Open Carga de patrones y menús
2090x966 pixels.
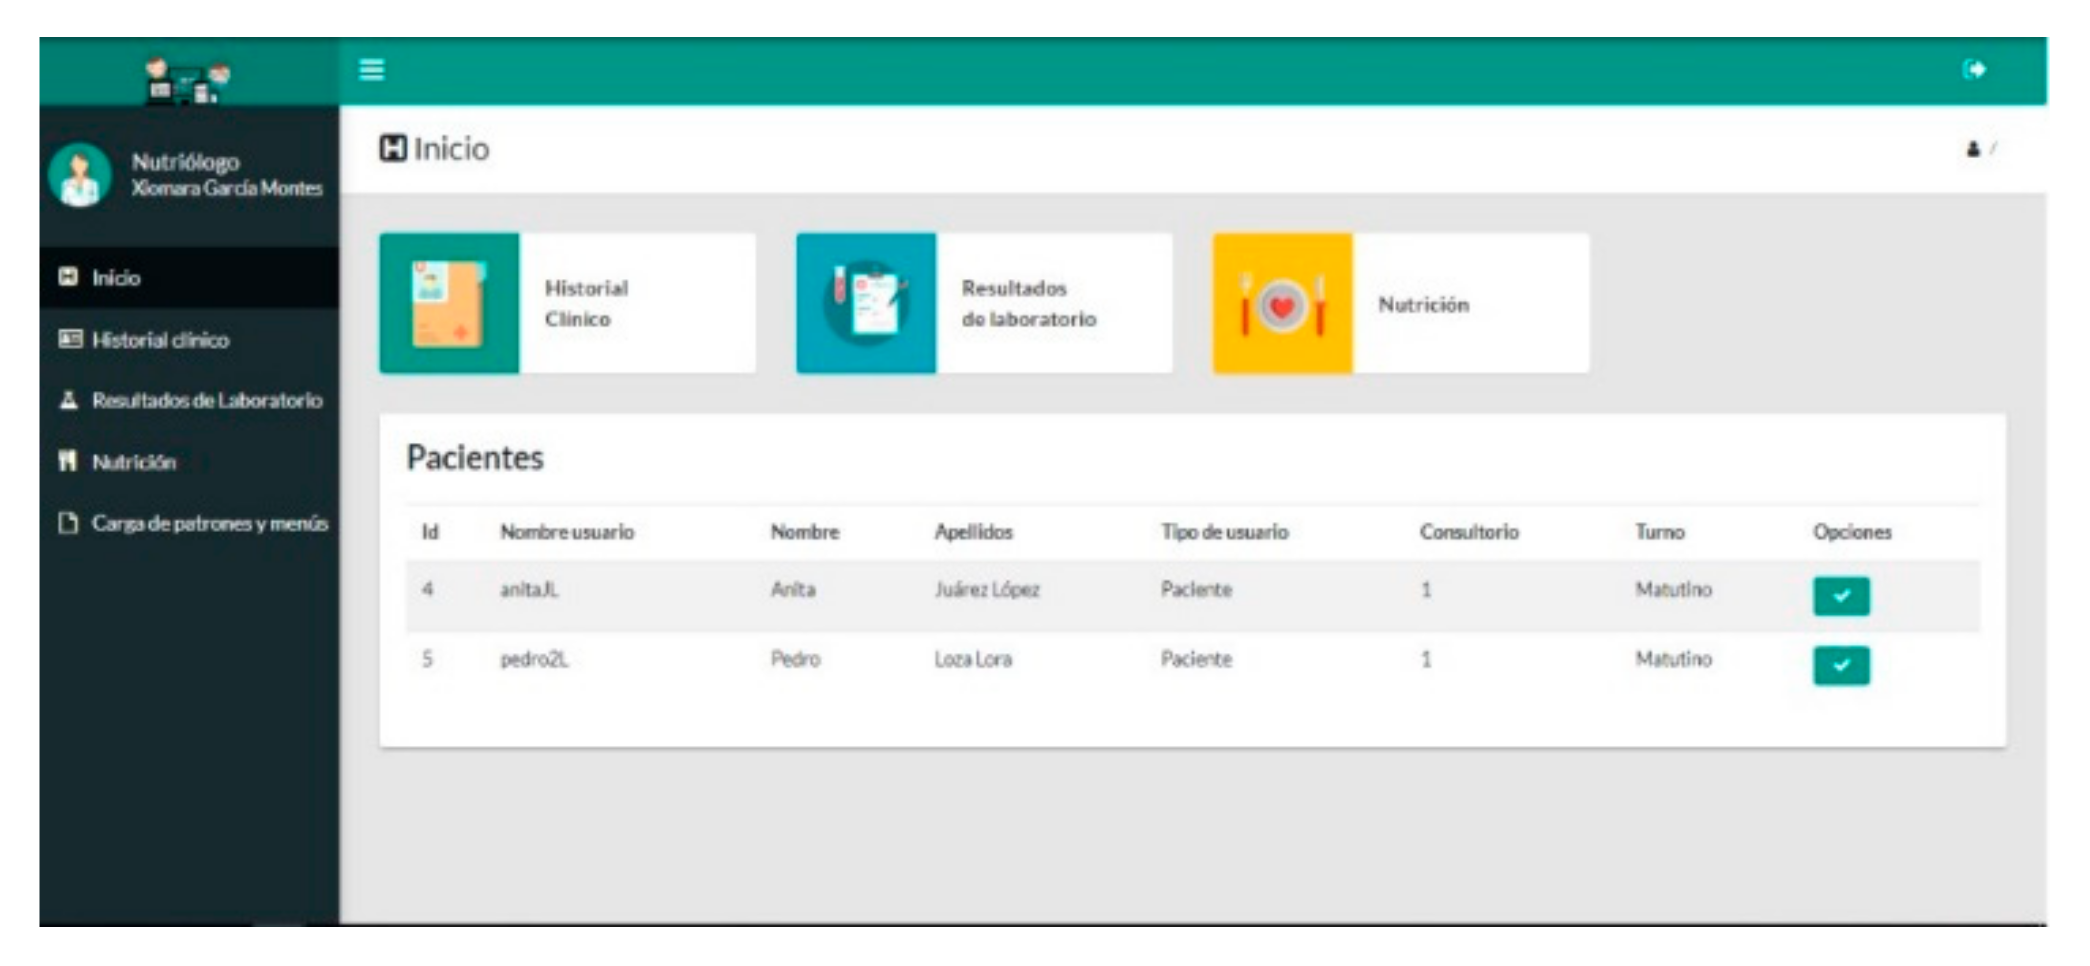[x=209, y=523]
